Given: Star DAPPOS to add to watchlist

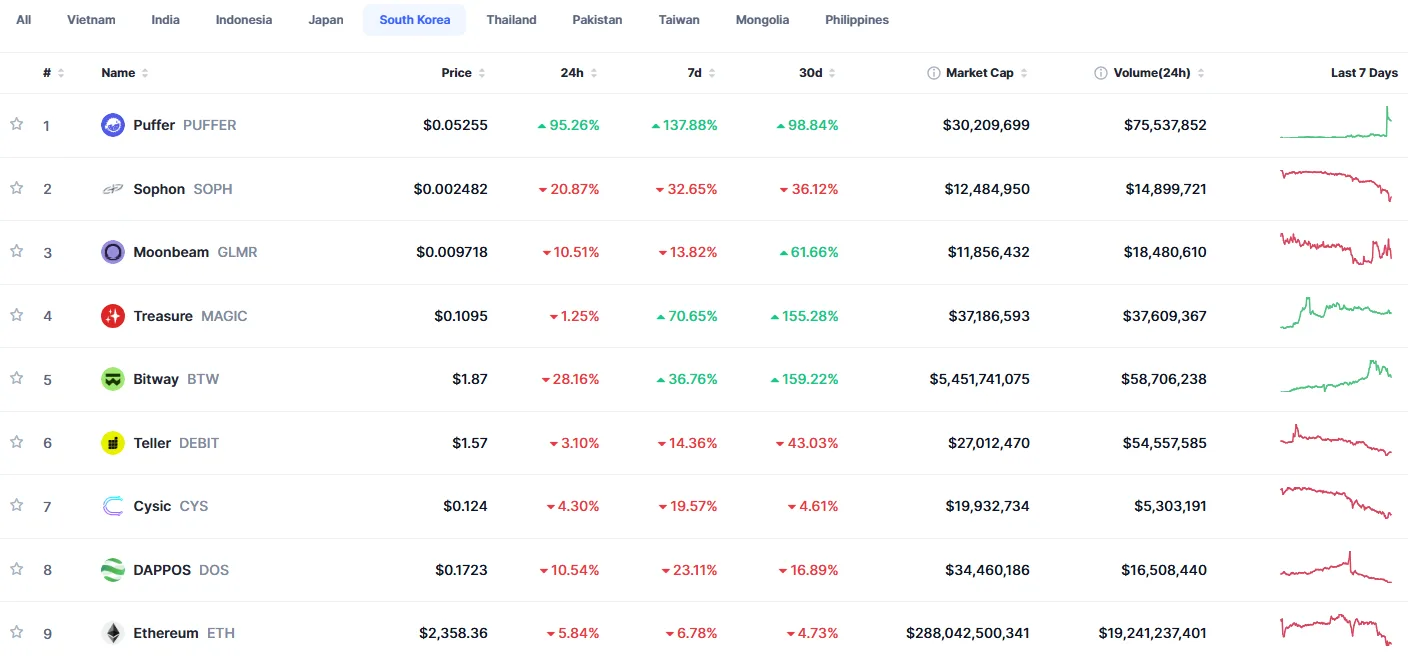Looking at the screenshot, I should click(16, 569).
